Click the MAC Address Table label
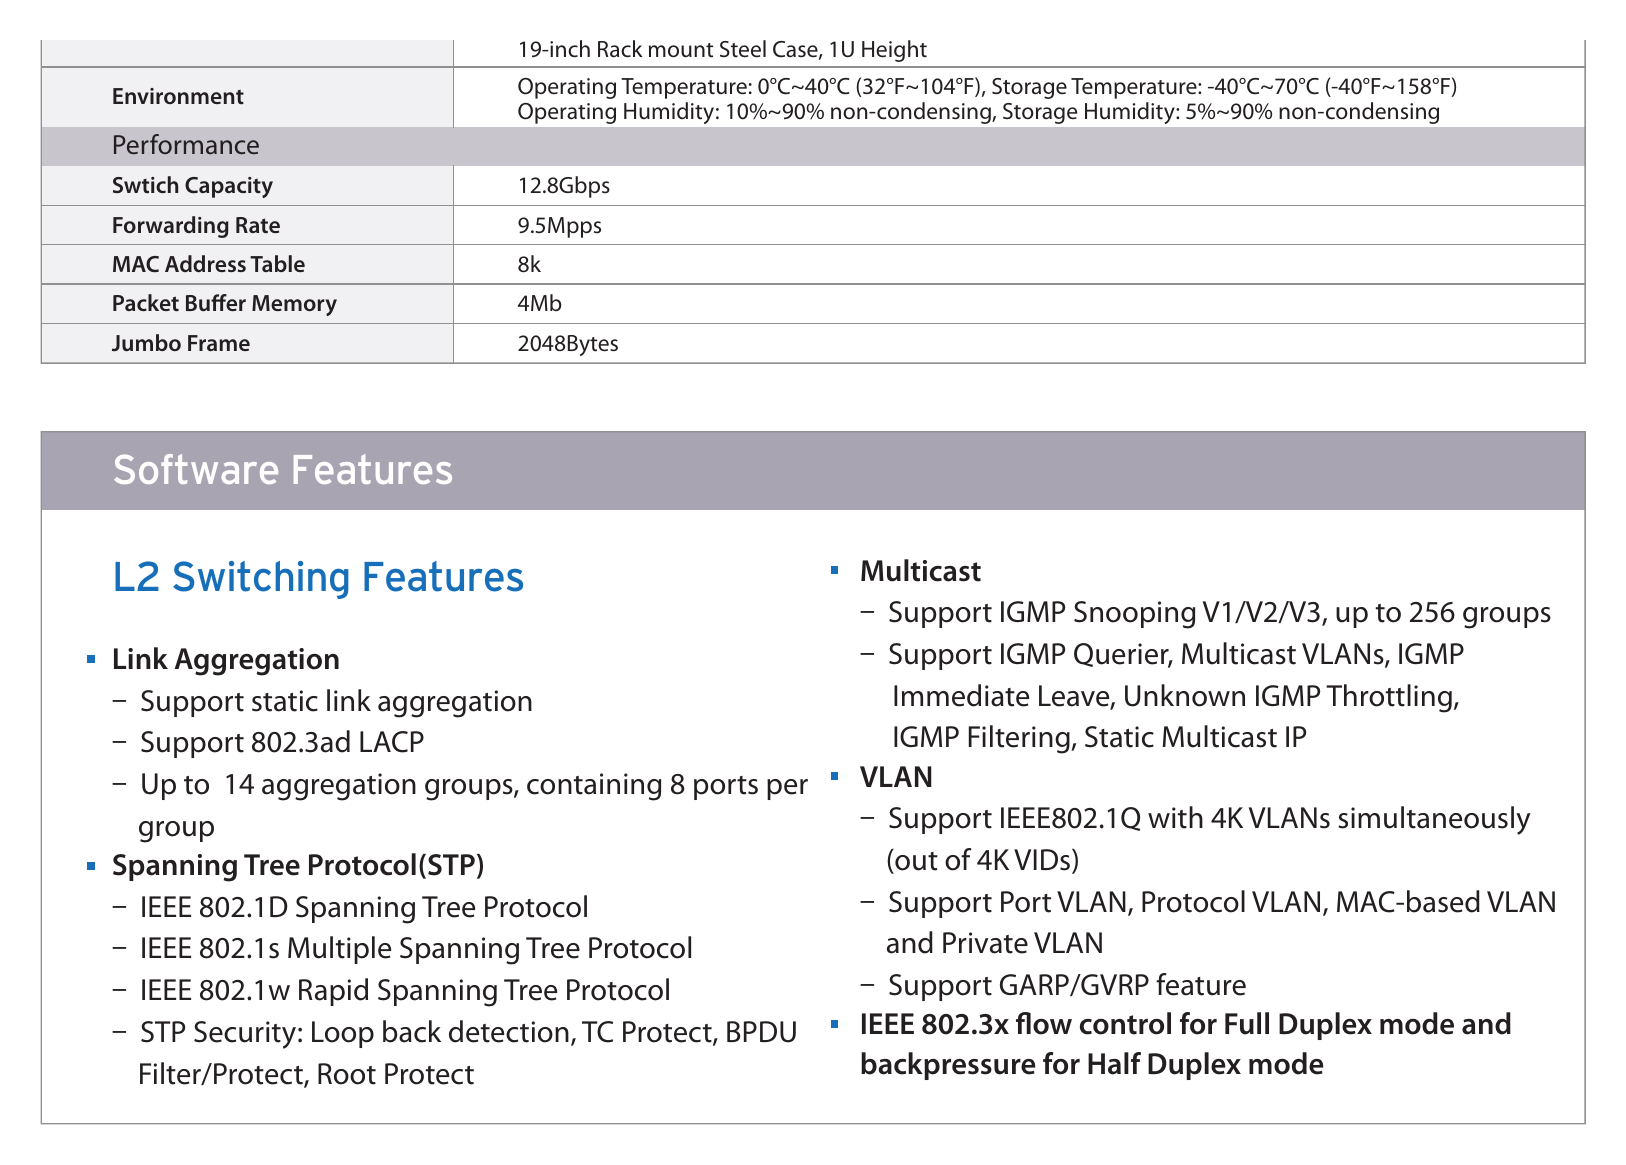The width and height of the screenshot is (1626, 1165). point(208,265)
